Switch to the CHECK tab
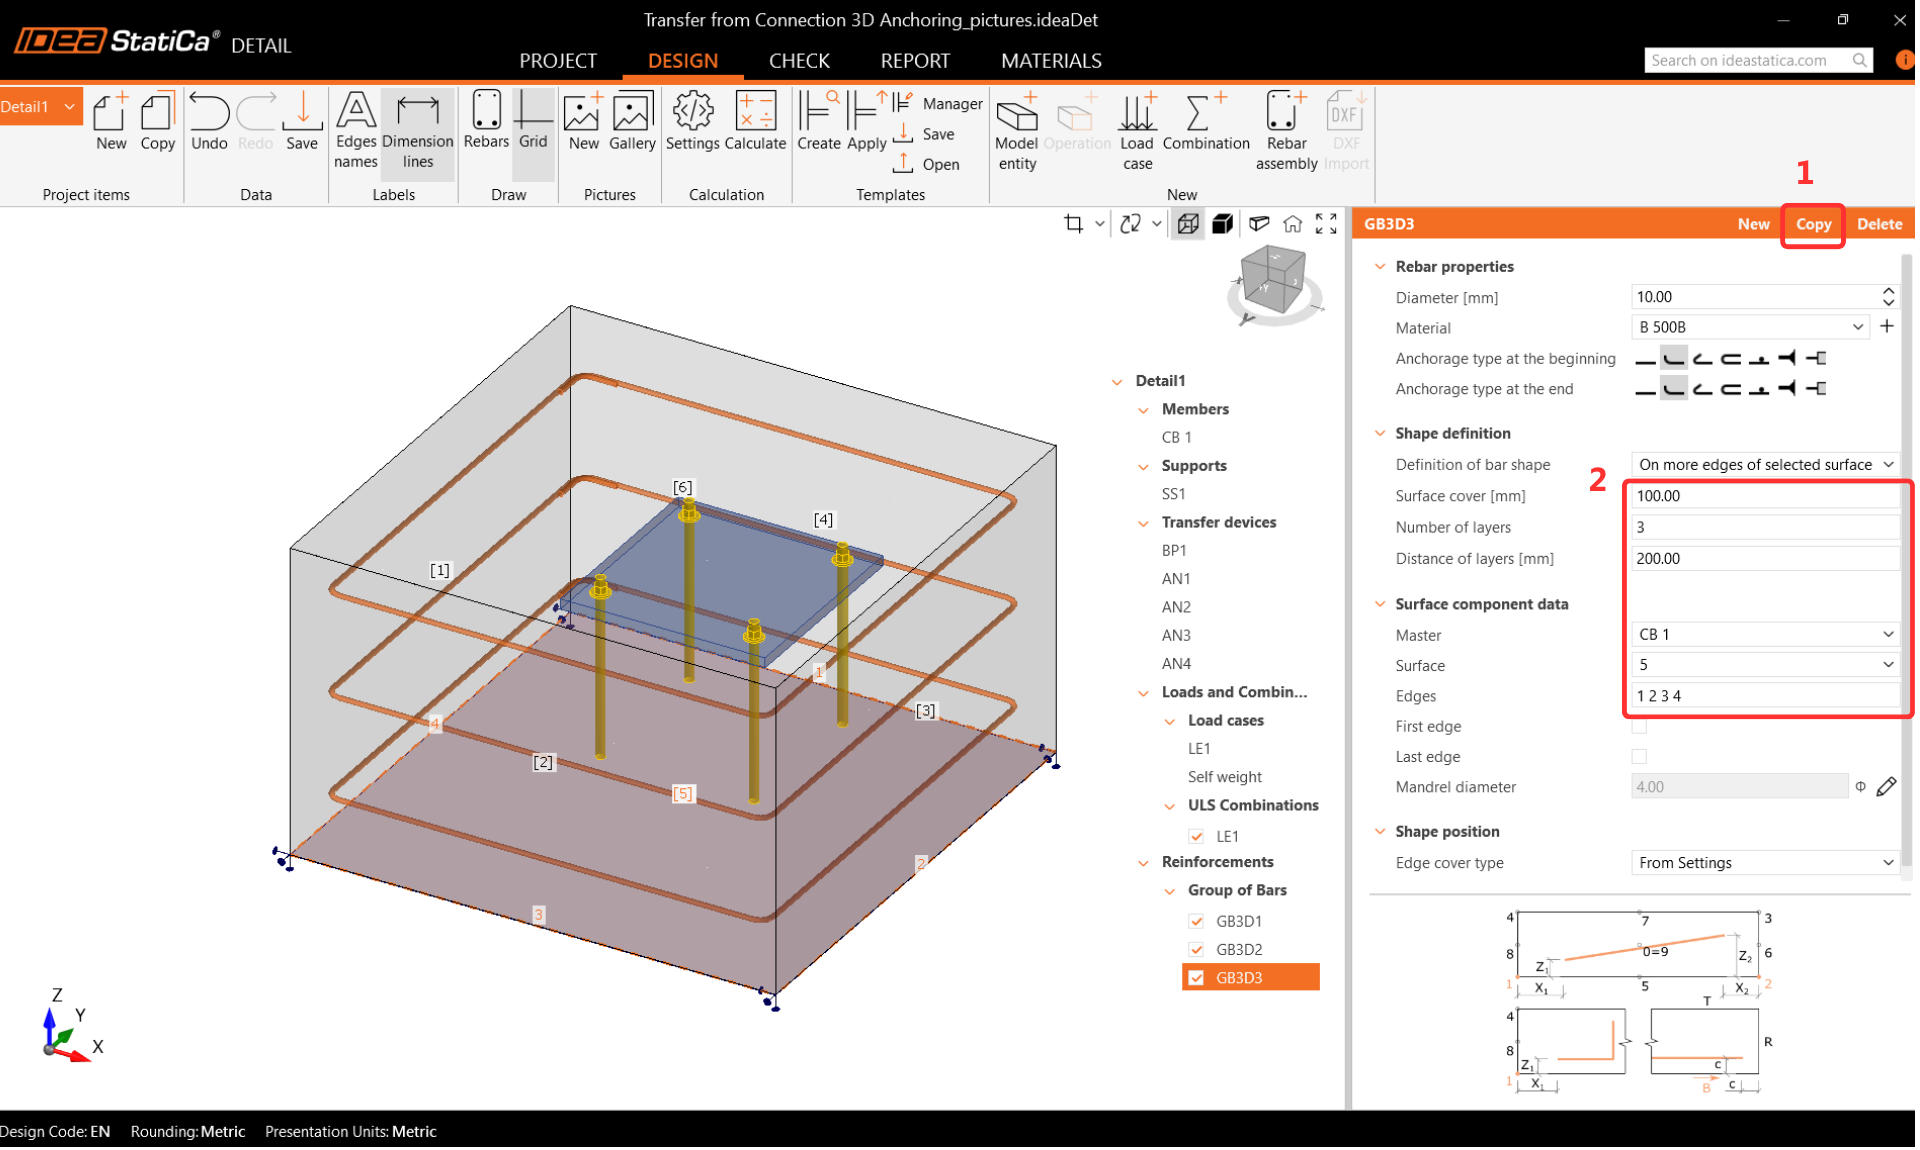 tap(798, 61)
